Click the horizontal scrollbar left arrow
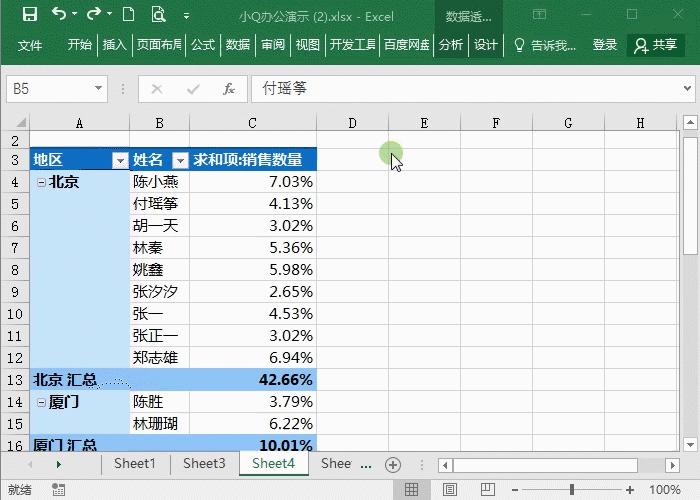This screenshot has height=500, width=700. (445, 466)
